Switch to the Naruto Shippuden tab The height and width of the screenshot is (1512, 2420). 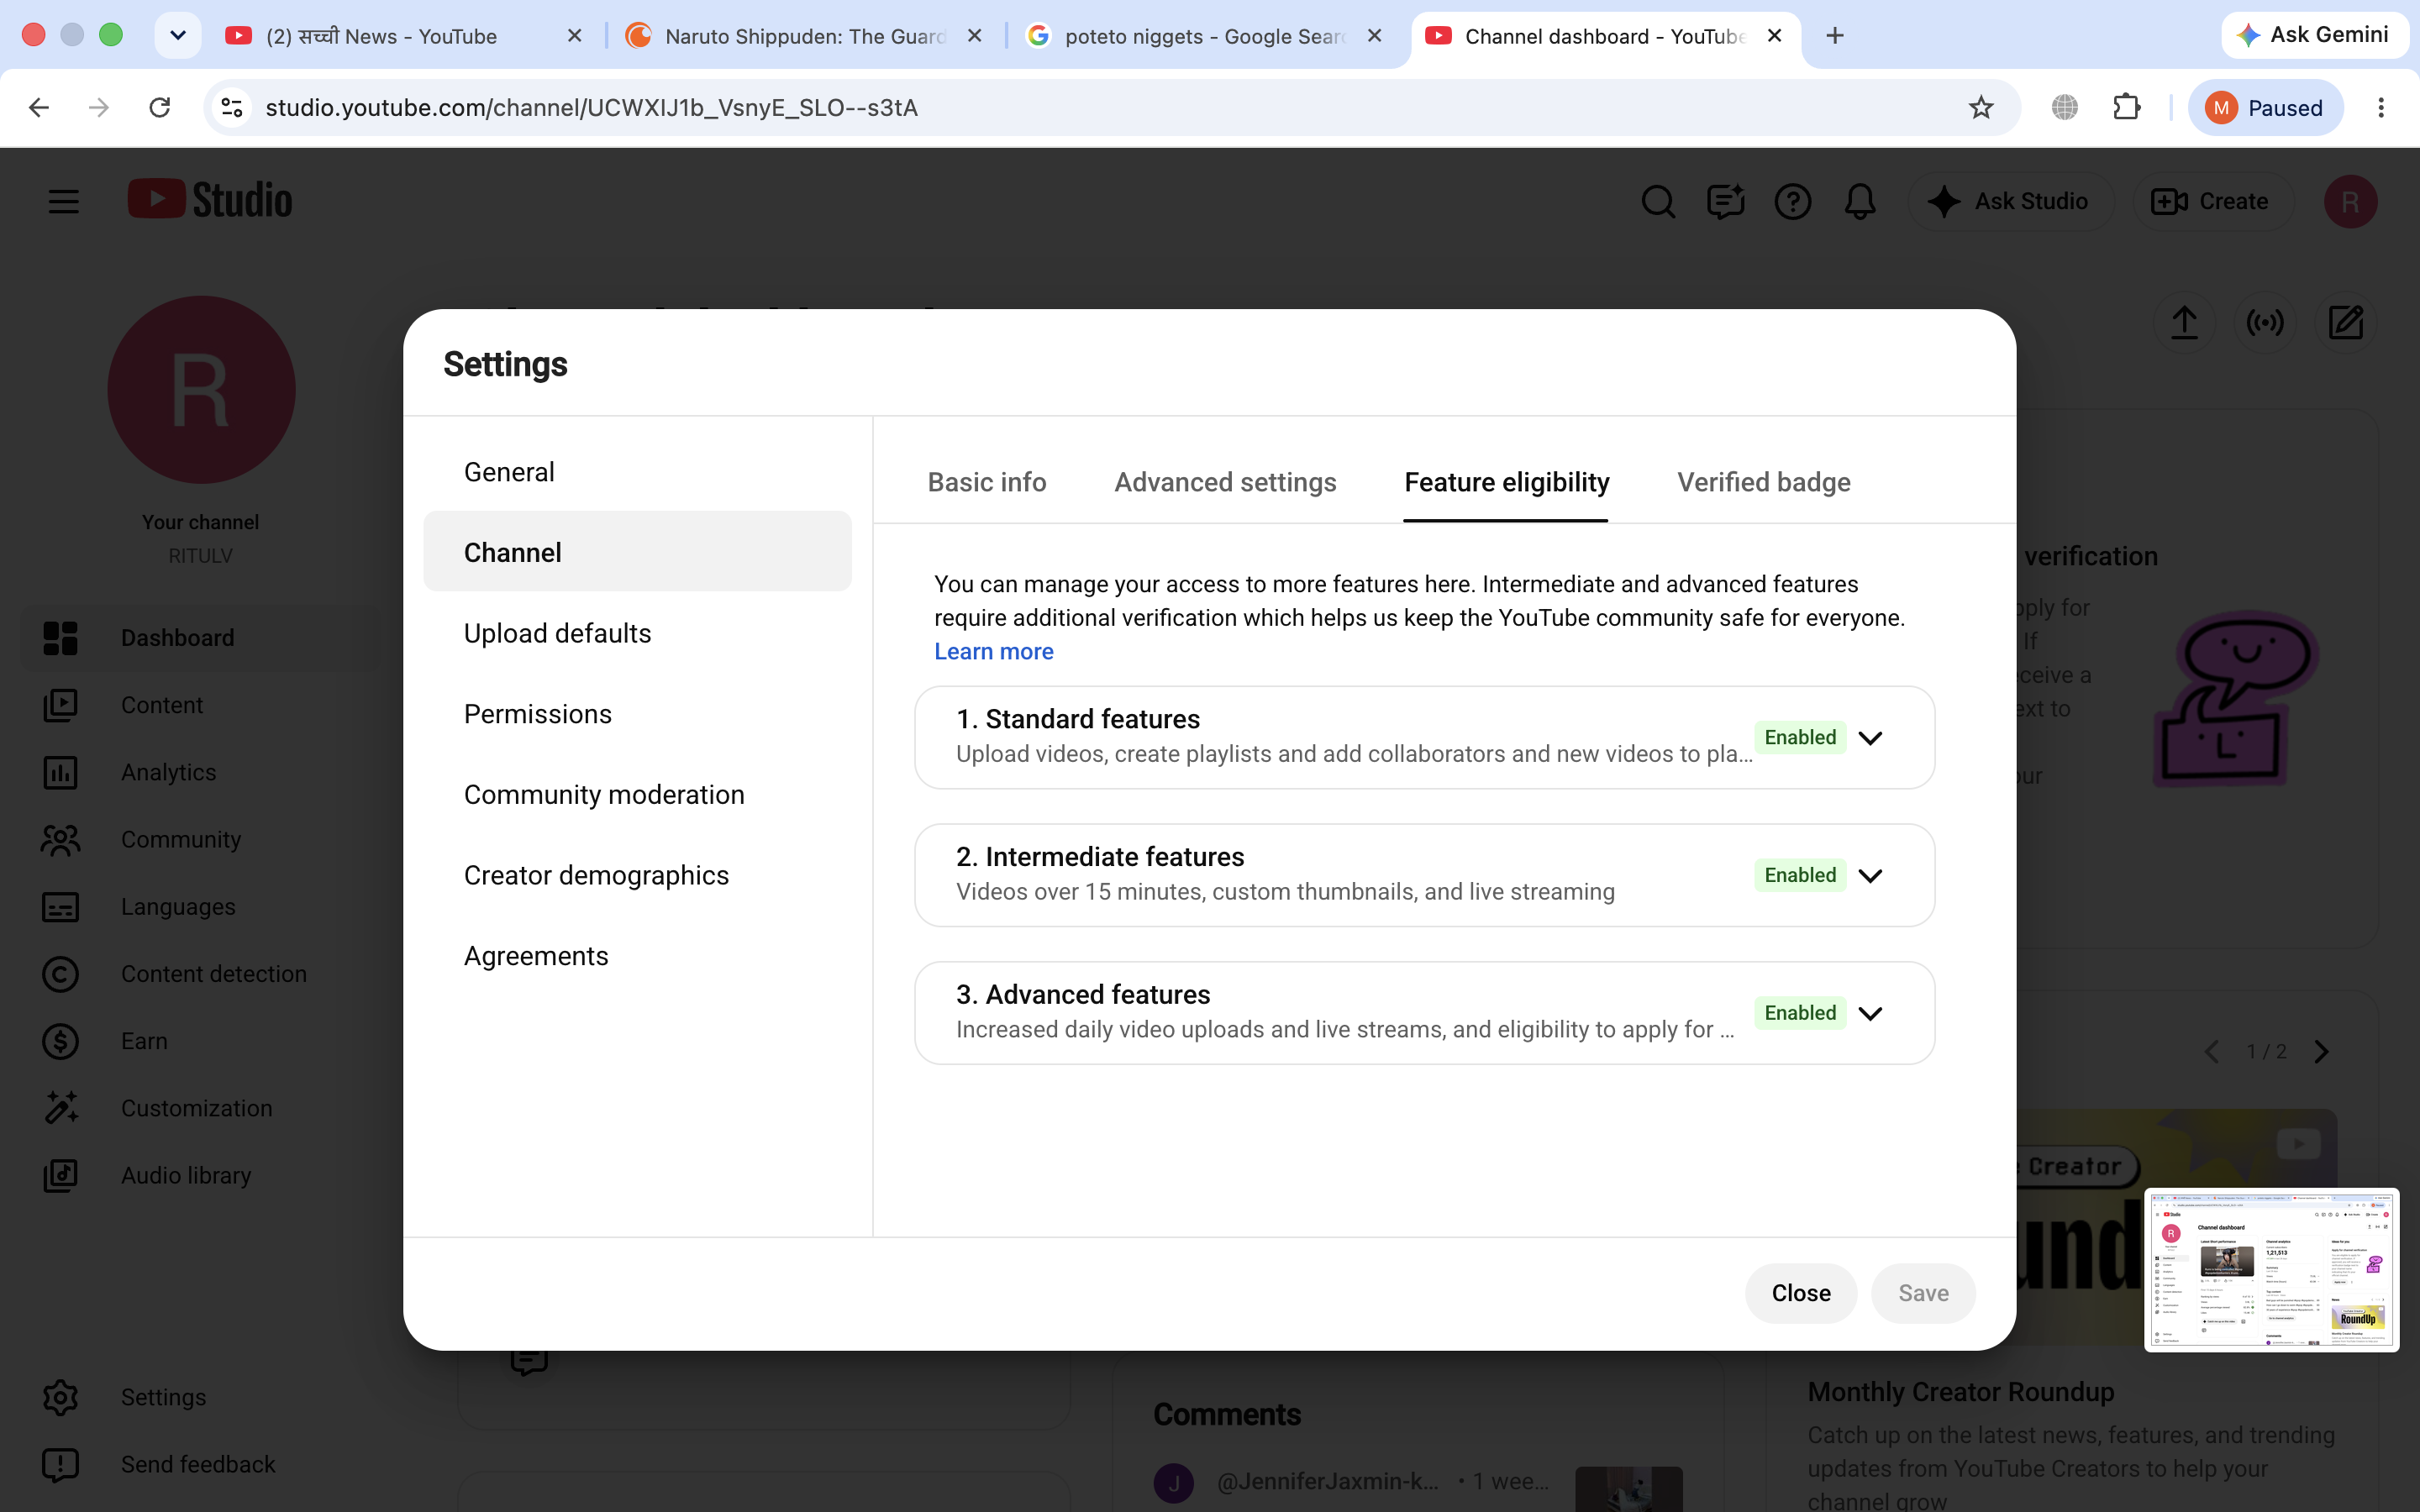(805, 36)
